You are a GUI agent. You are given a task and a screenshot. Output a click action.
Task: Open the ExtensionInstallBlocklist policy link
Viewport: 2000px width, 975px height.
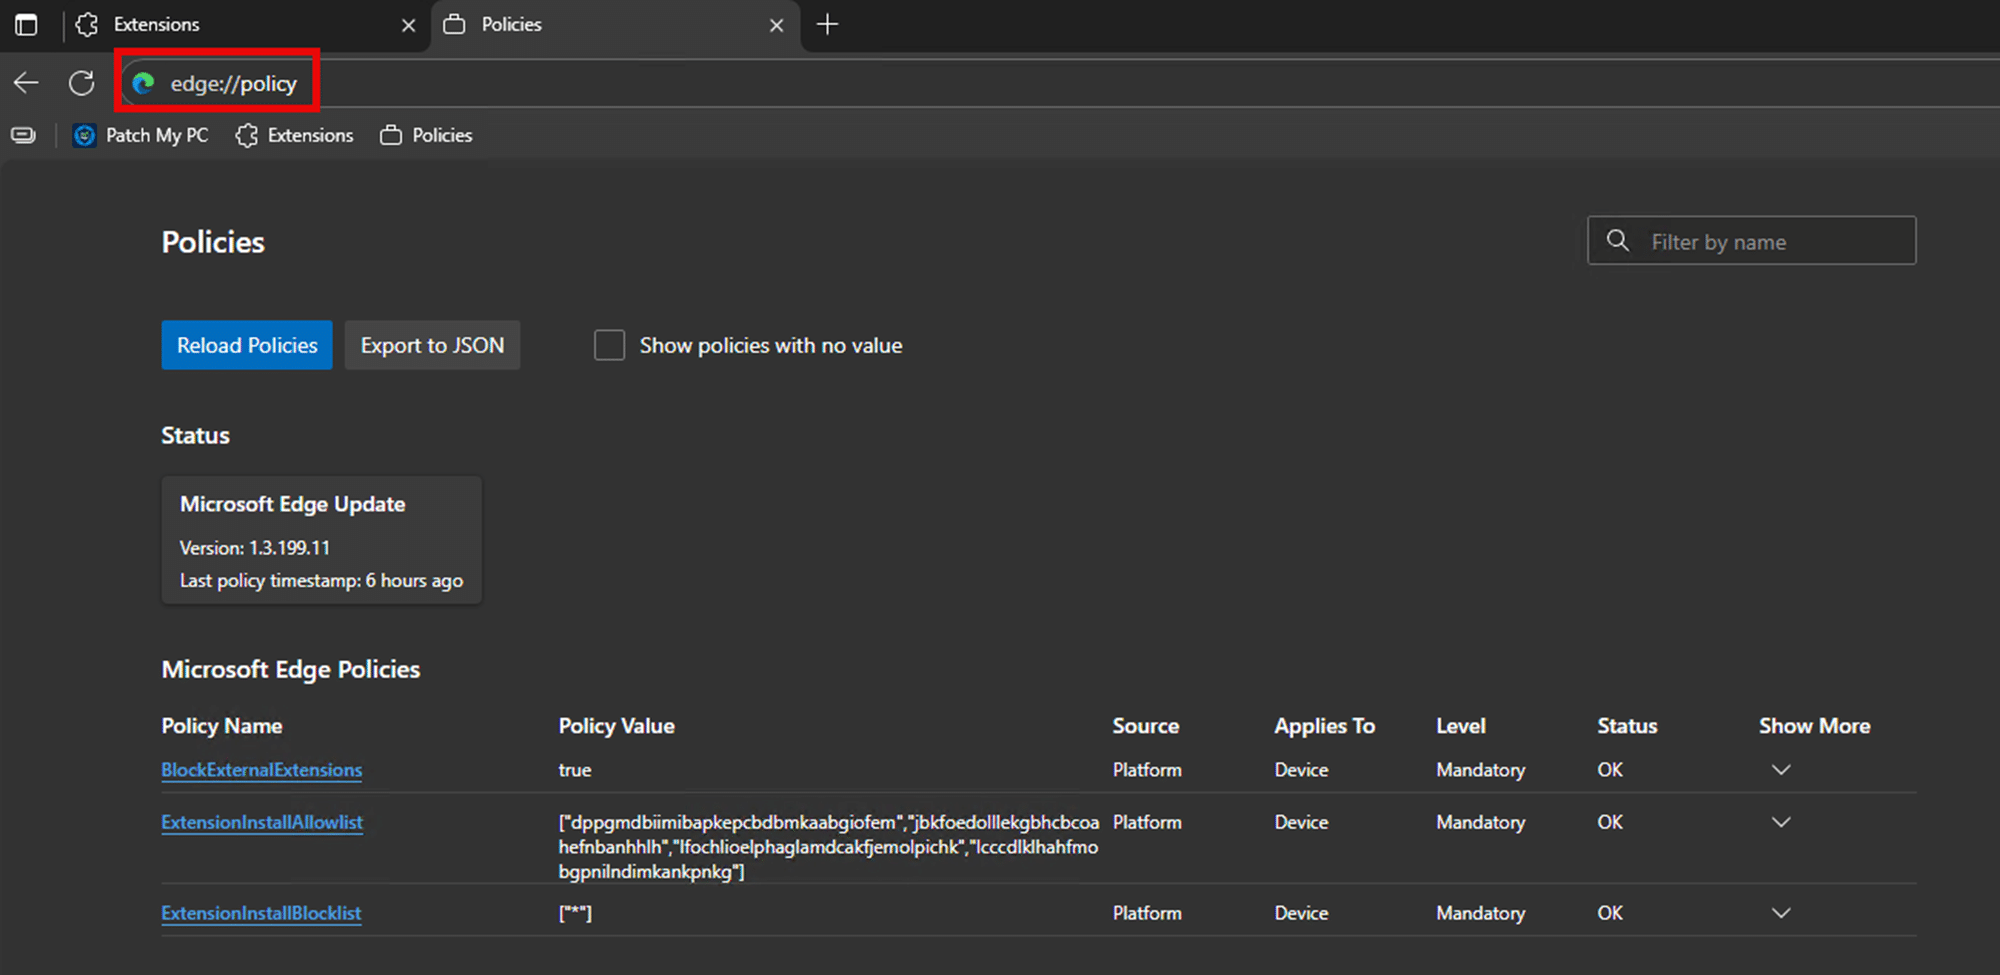(261, 913)
